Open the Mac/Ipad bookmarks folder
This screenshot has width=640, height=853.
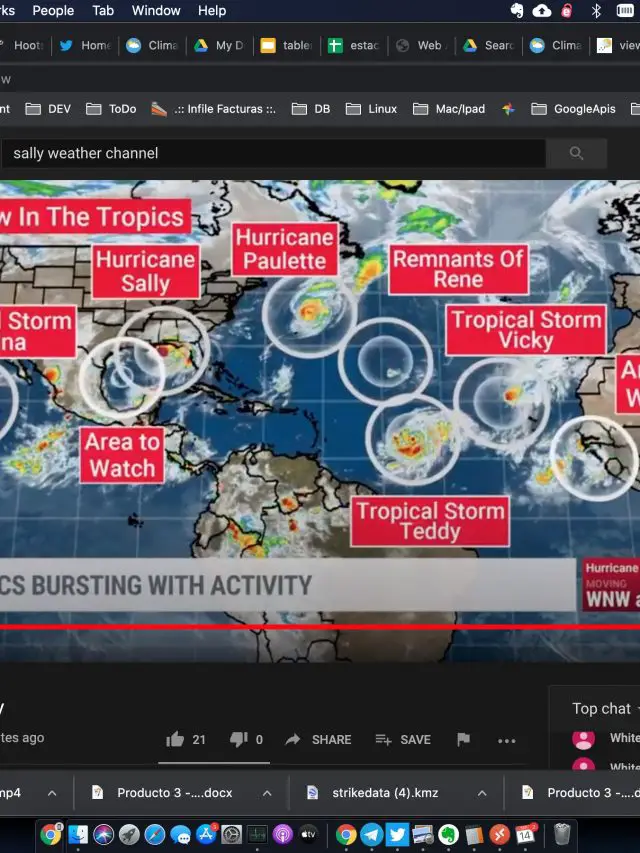[x=448, y=109]
